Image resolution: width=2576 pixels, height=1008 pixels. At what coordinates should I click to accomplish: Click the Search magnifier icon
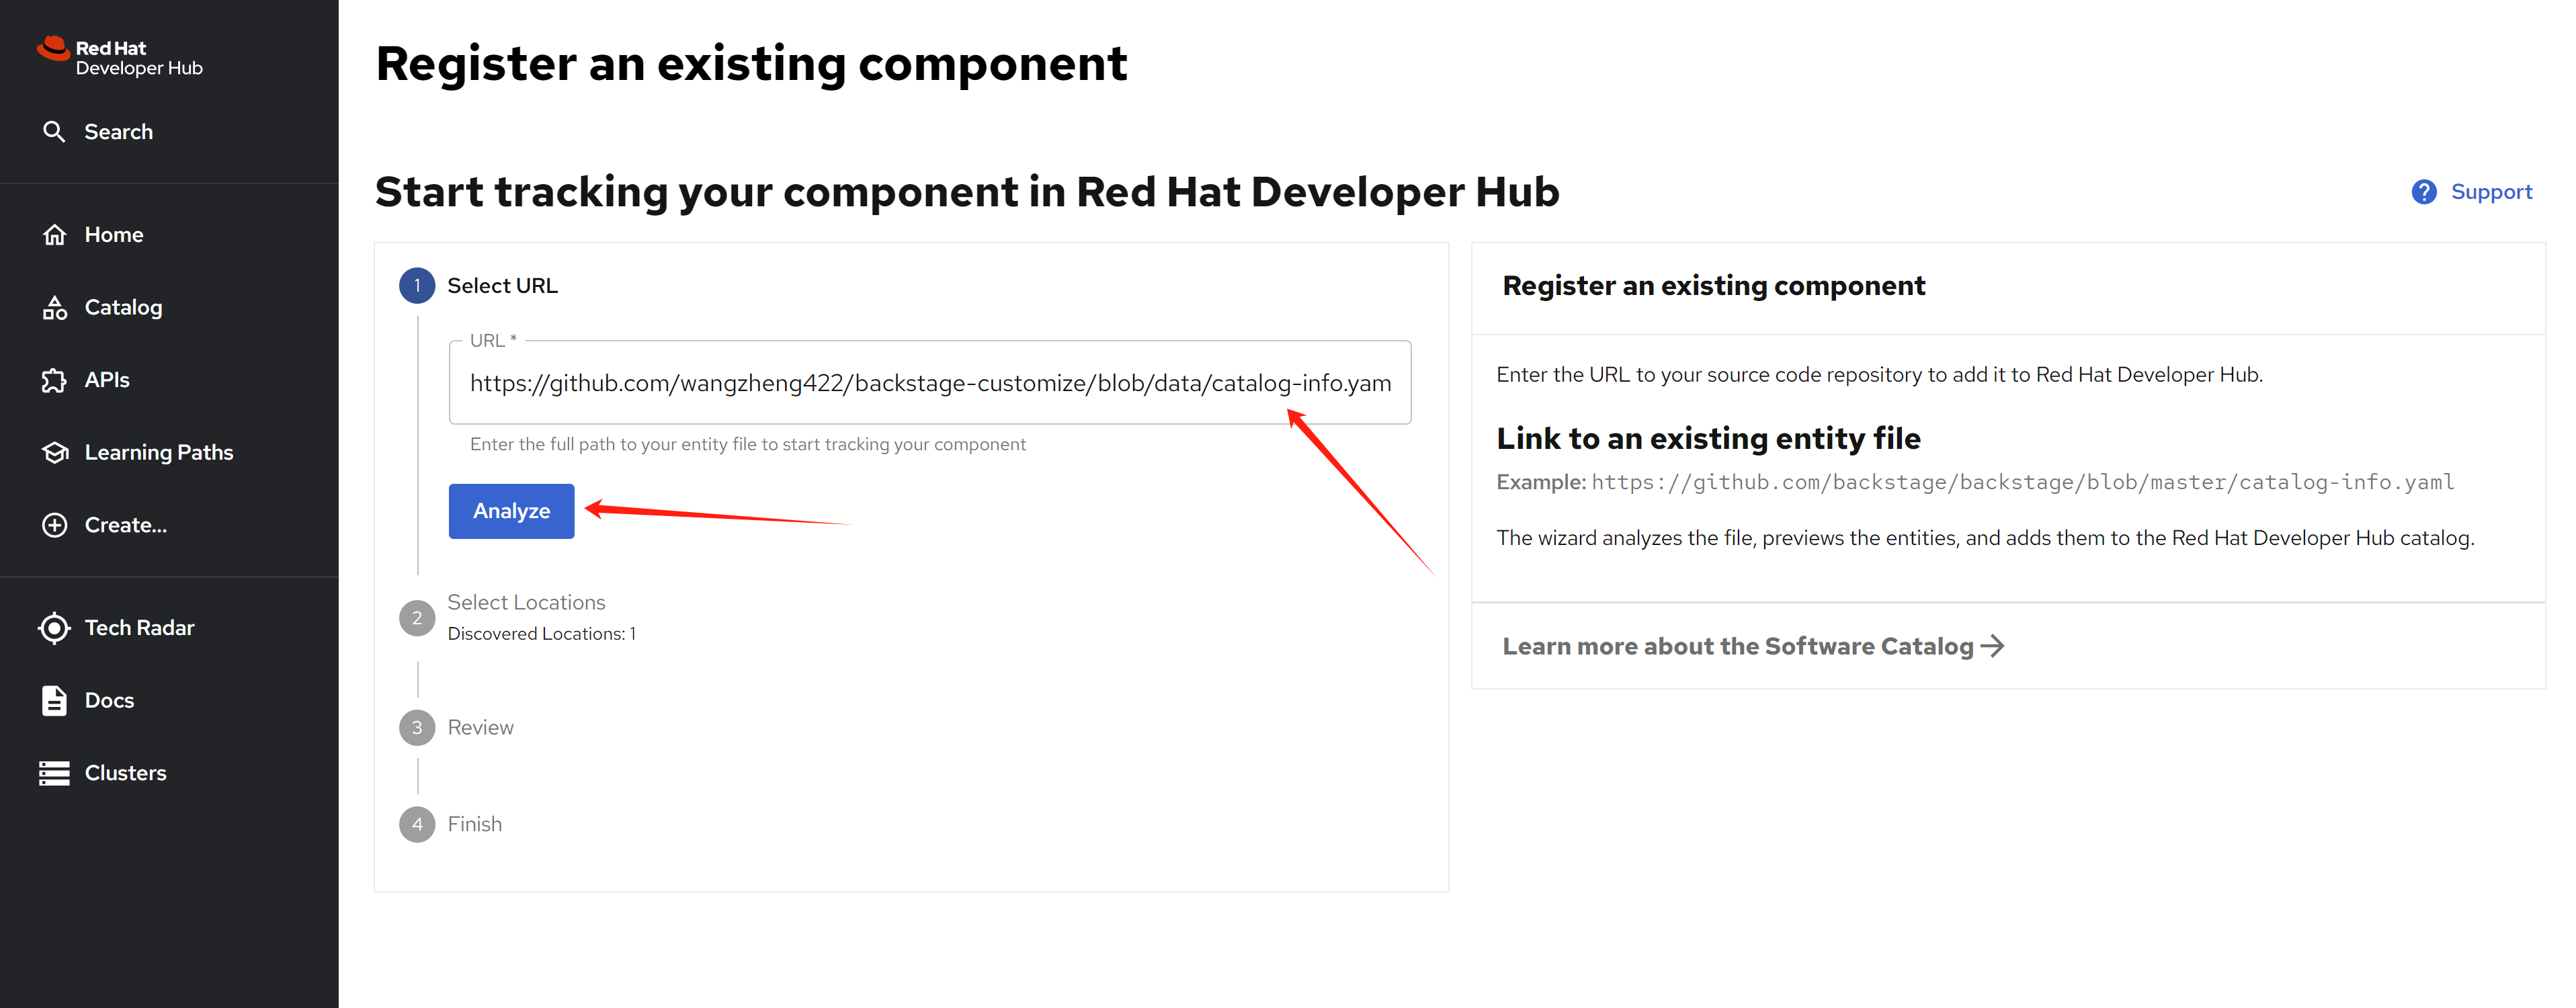(54, 132)
